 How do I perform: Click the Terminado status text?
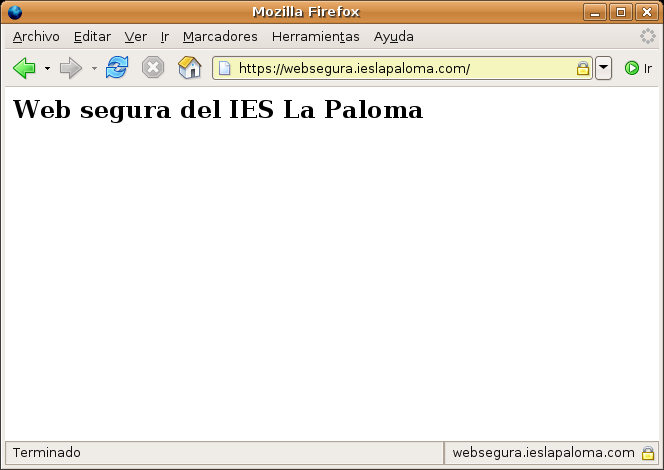click(47, 453)
